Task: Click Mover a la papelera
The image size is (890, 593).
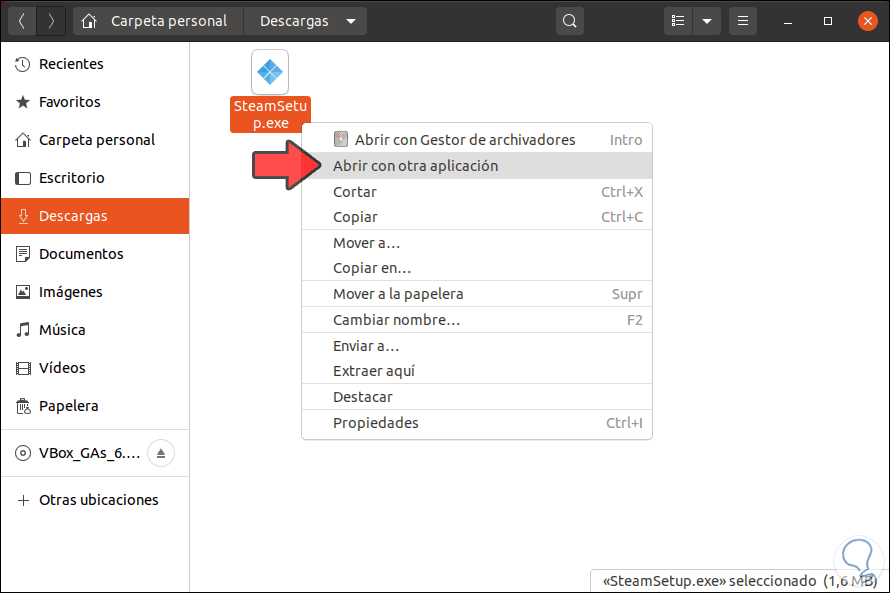Action: tap(398, 294)
